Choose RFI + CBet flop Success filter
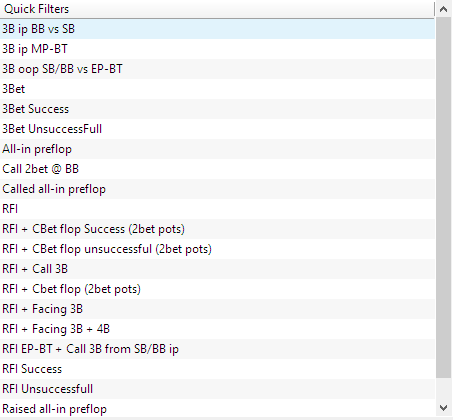The width and height of the screenshot is (453, 420). click(x=217, y=229)
